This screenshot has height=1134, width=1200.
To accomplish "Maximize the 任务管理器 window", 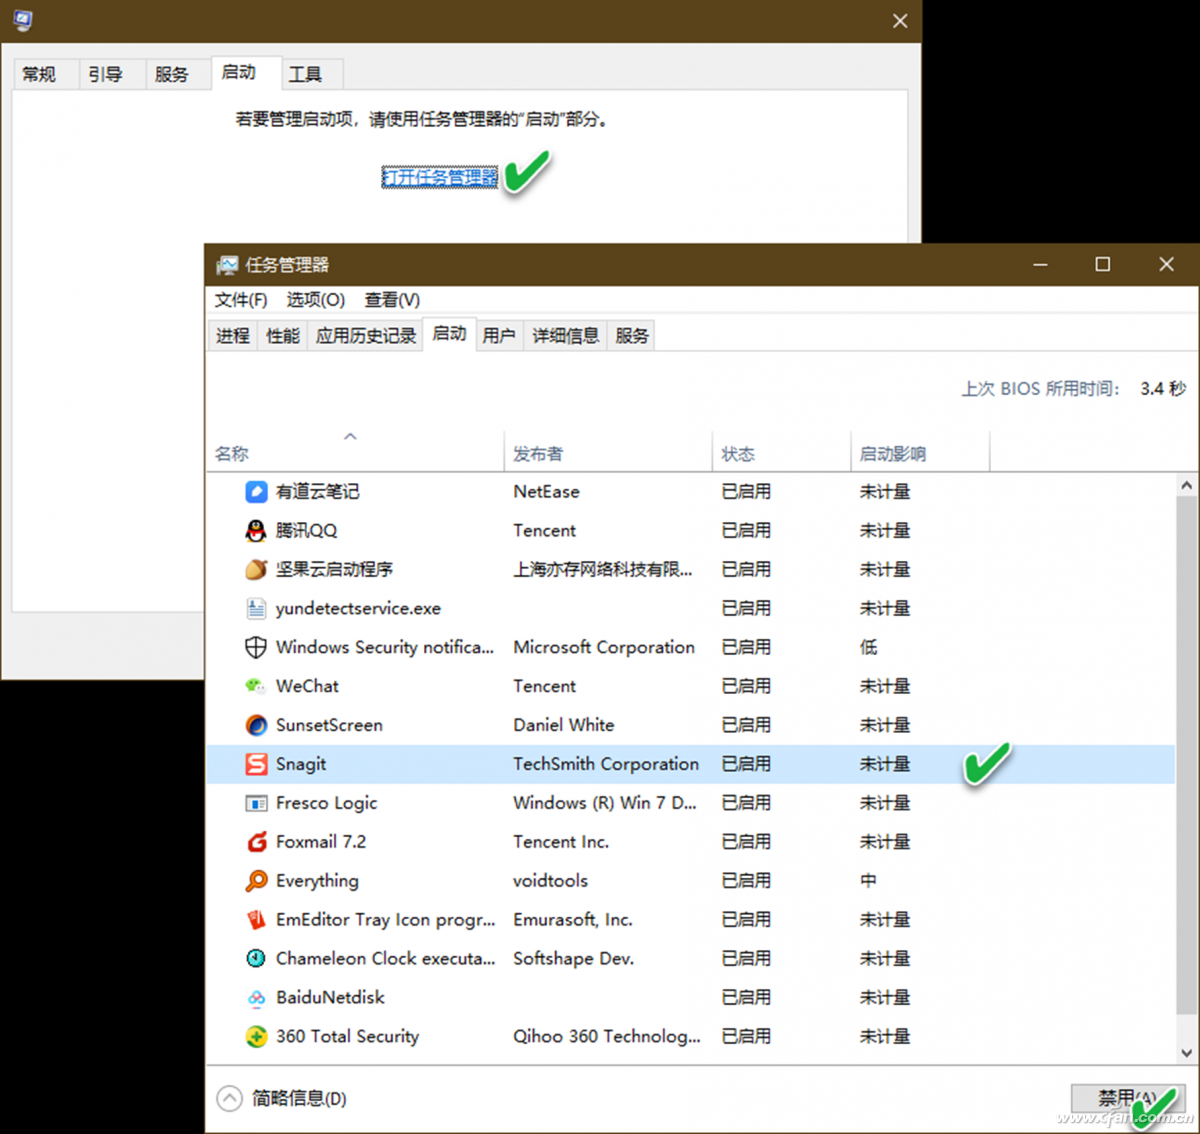I will tap(1103, 264).
